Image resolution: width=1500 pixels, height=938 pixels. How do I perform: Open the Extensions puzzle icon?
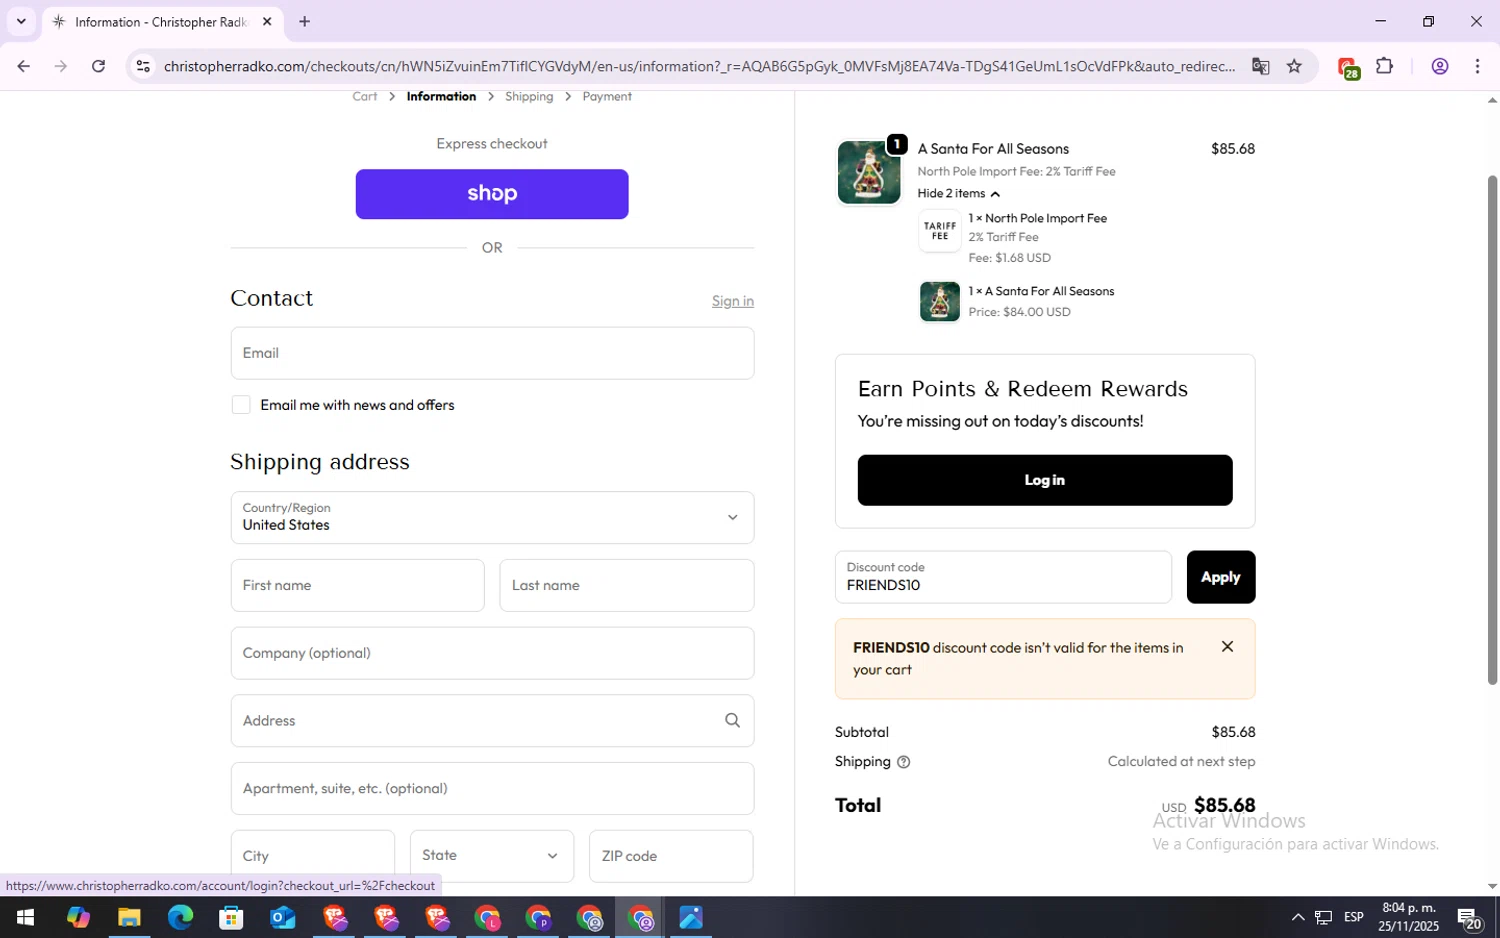tap(1384, 66)
